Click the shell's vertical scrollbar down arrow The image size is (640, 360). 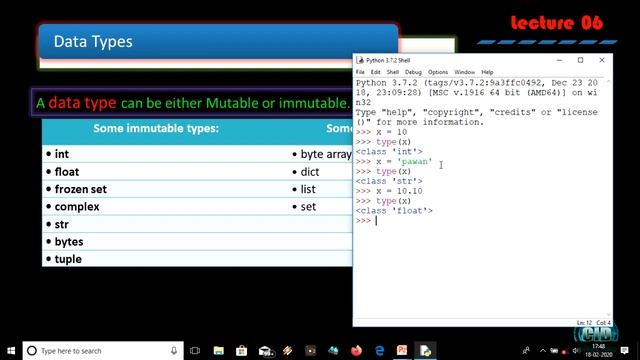(609, 315)
